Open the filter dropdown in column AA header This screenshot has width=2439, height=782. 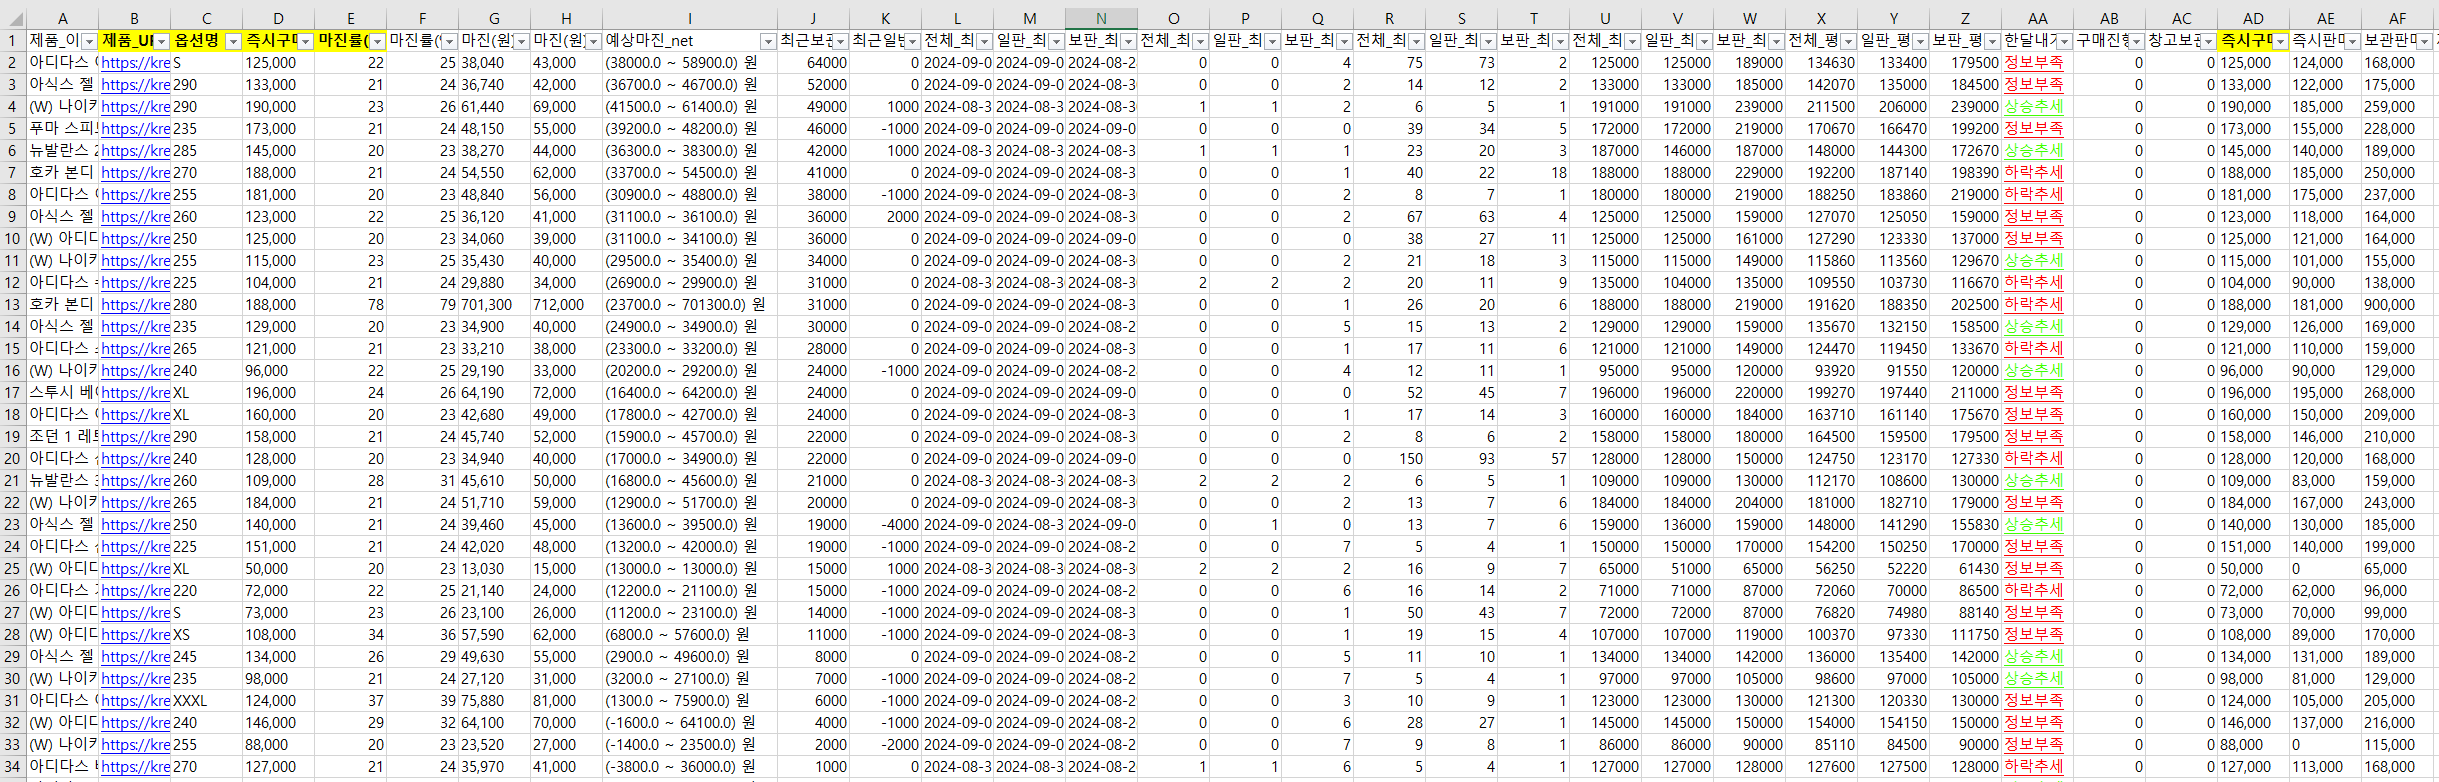(2064, 41)
